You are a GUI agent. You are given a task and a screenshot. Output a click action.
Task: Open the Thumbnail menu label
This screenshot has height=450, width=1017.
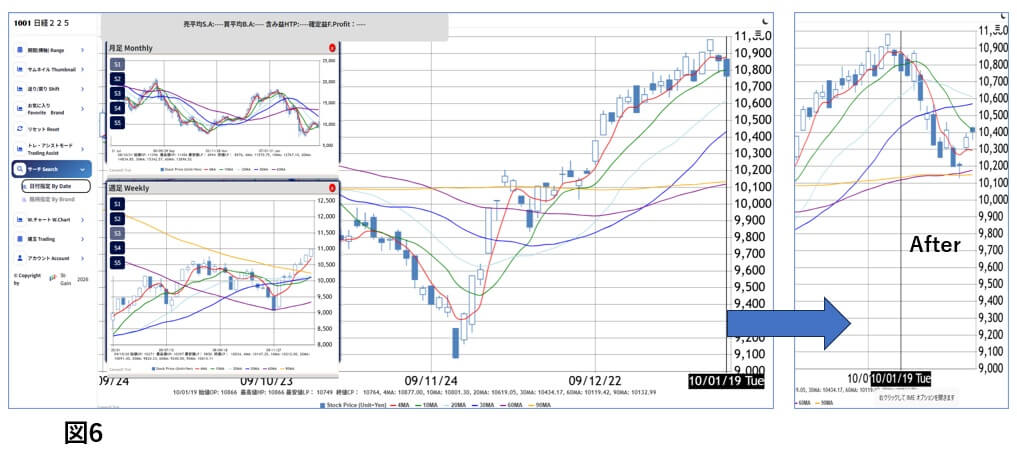click(x=51, y=69)
